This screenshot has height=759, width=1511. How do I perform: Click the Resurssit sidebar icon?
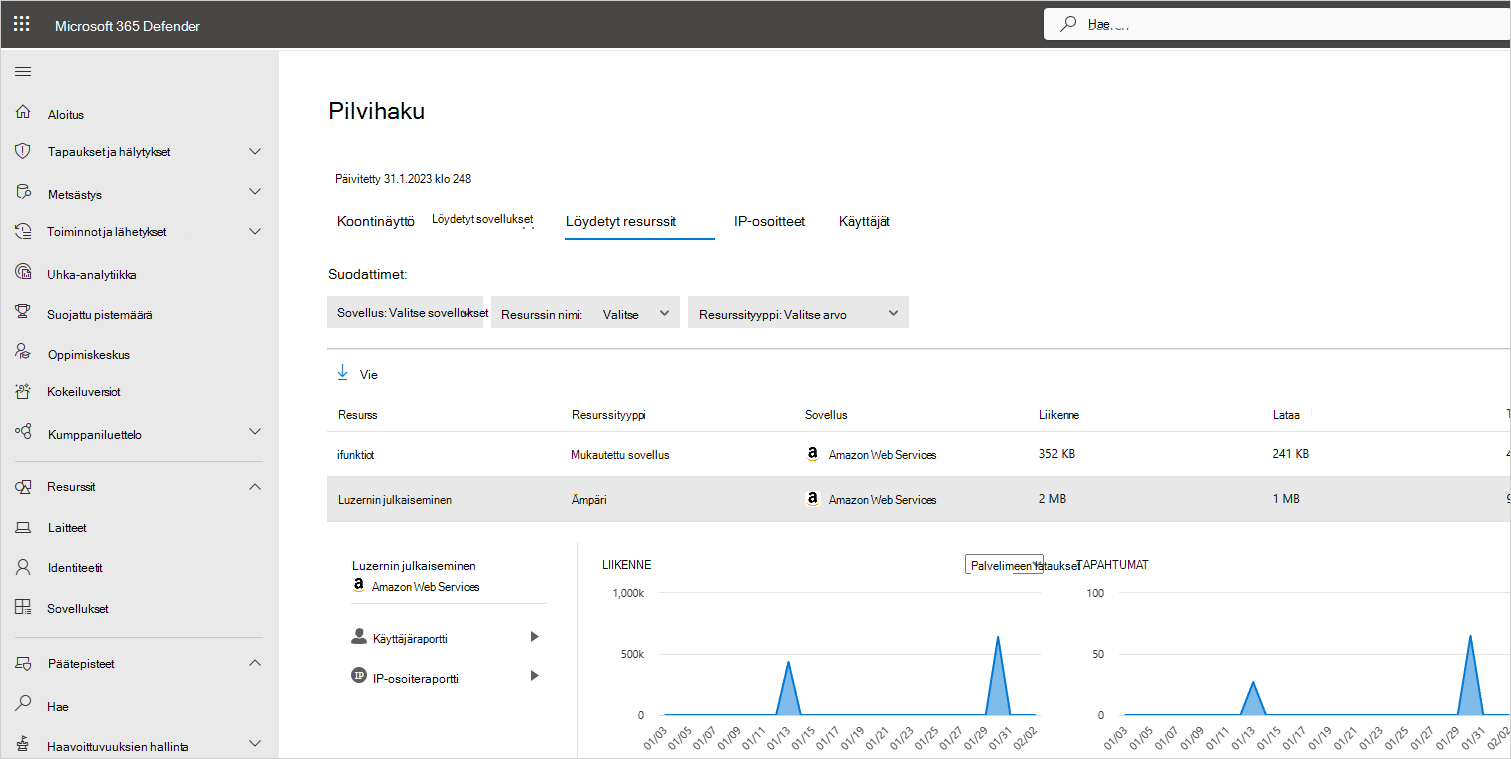pyautogui.click(x=24, y=486)
